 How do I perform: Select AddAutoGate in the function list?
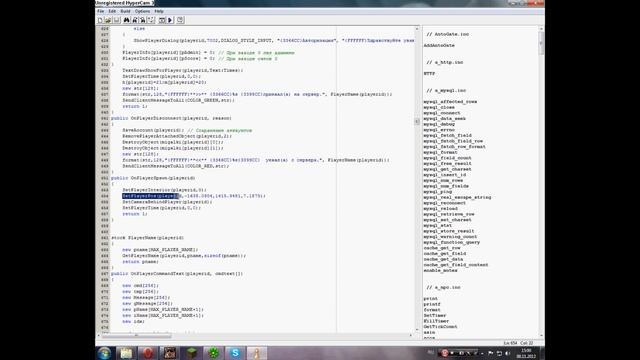coord(439,45)
